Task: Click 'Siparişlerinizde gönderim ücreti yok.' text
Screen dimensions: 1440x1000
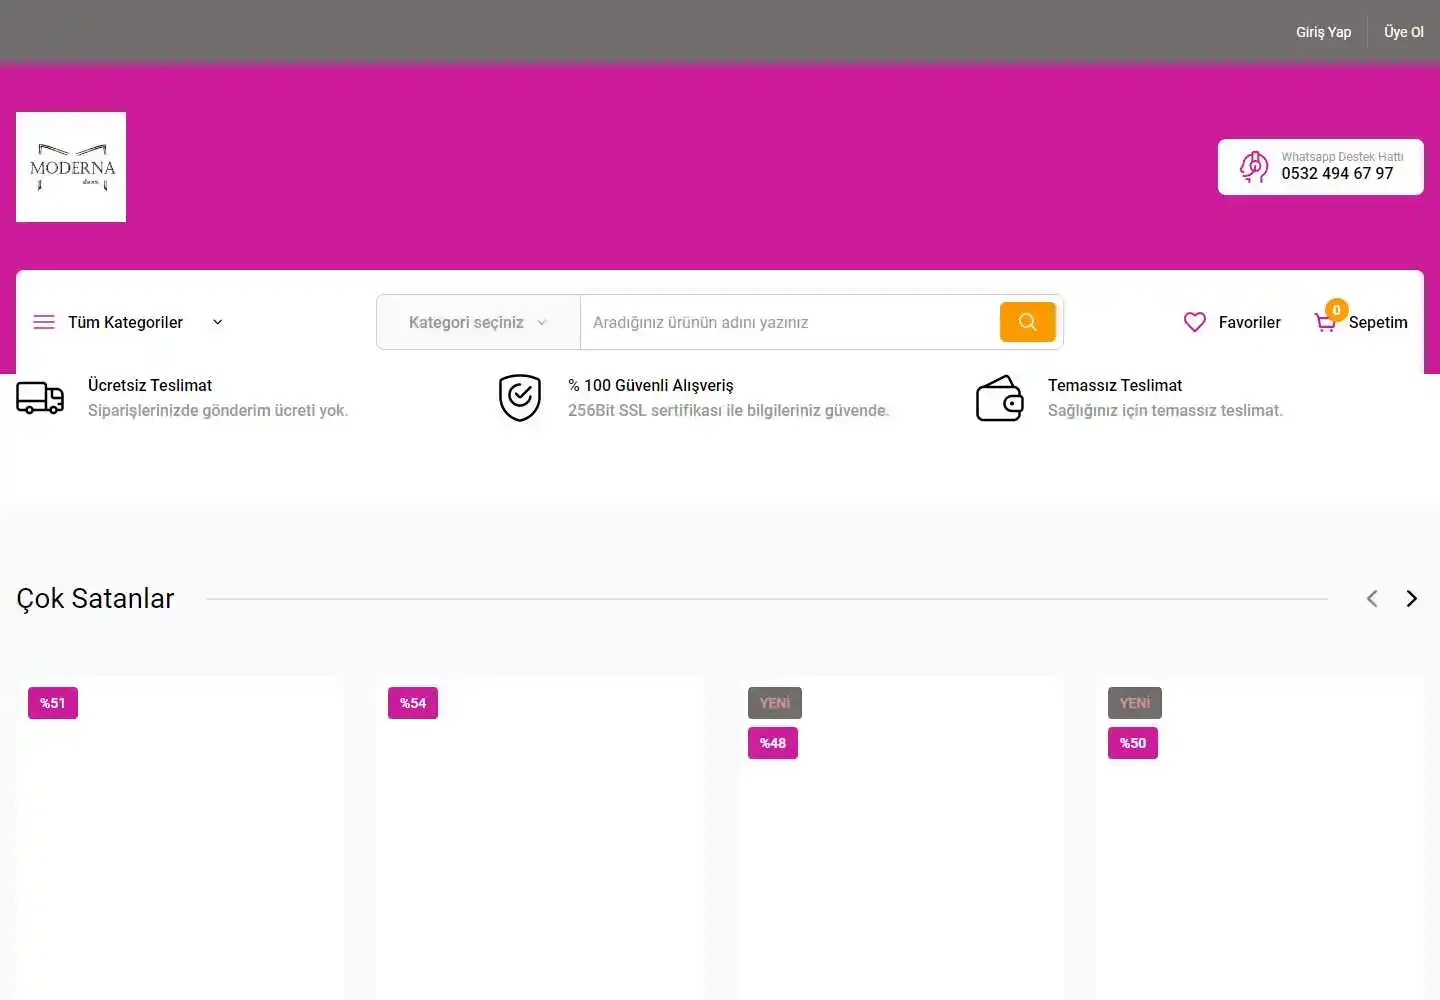Action: [x=218, y=410]
